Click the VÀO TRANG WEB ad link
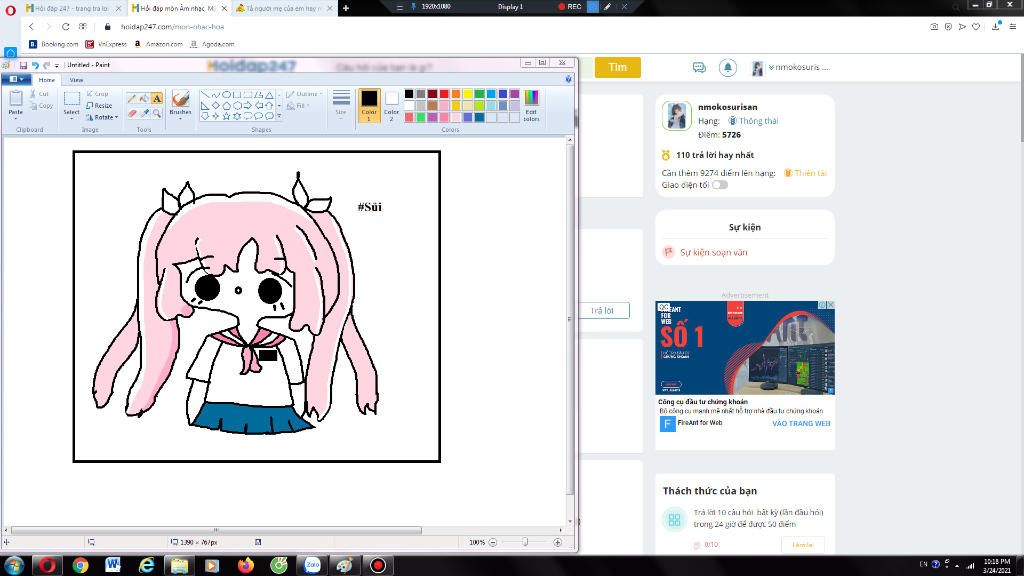The image size is (1024, 576). pyautogui.click(x=801, y=423)
